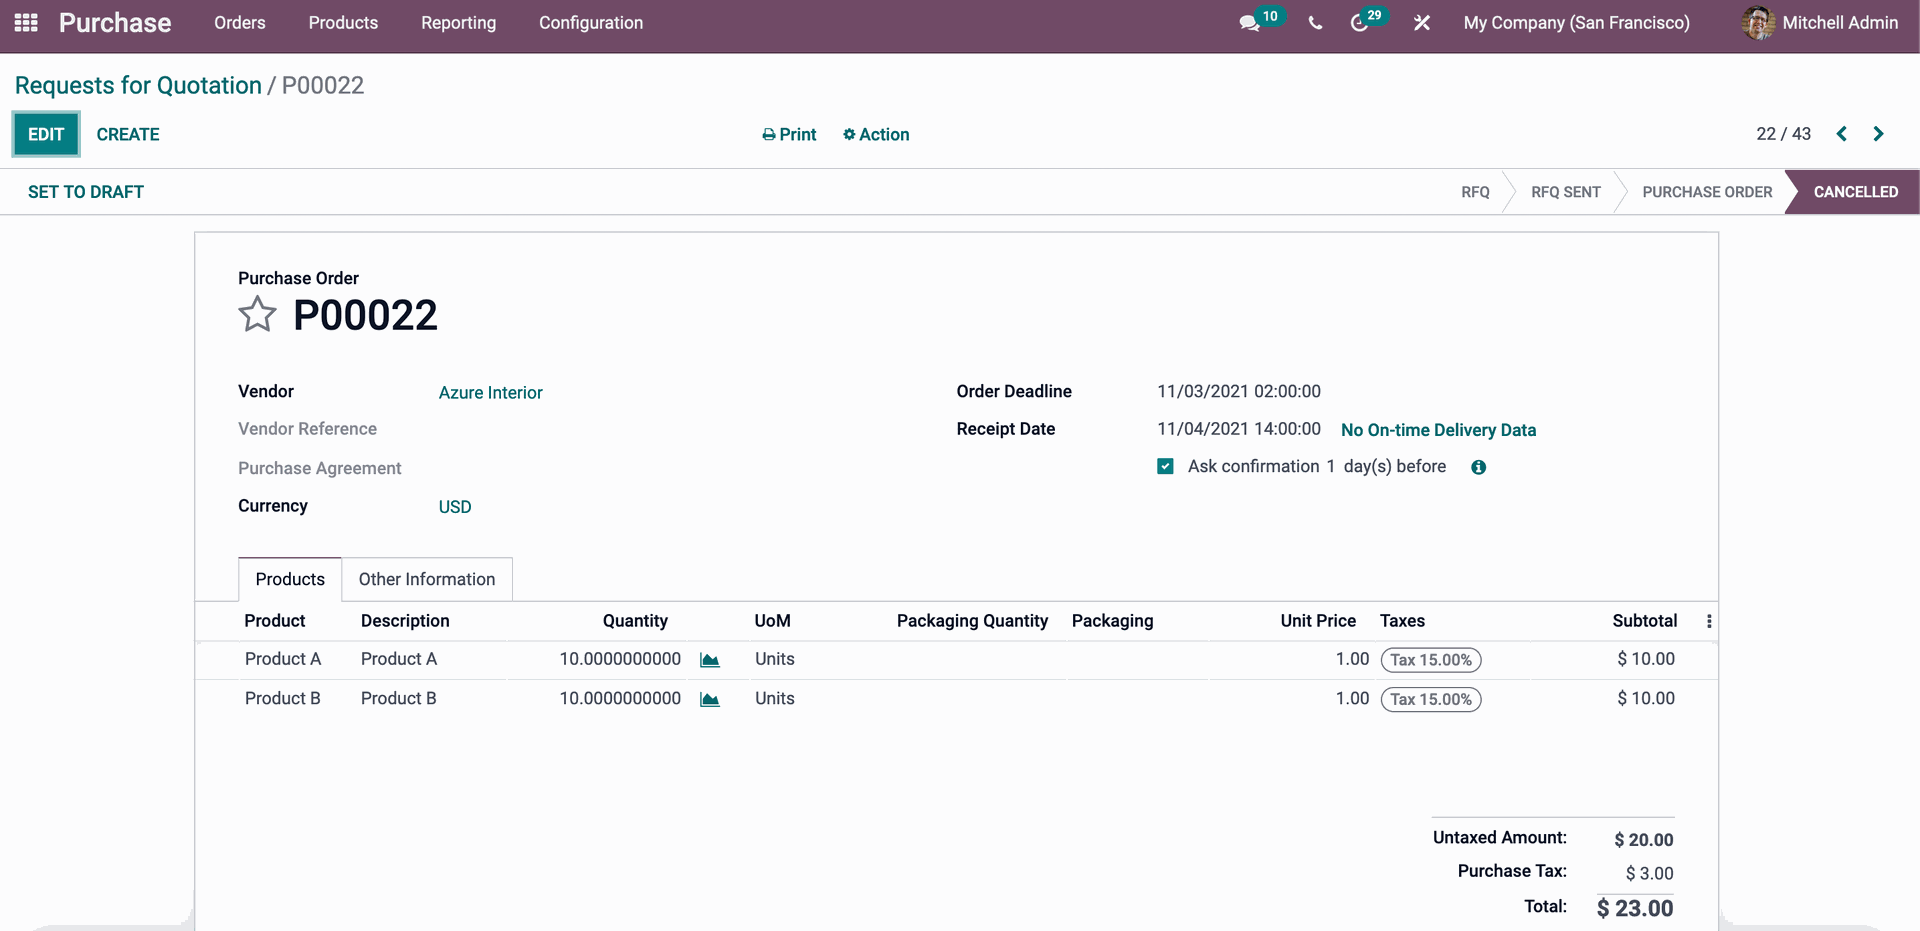1920x931 pixels.
Task: Click the debug tools cross icon
Action: [x=1421, y=23]
